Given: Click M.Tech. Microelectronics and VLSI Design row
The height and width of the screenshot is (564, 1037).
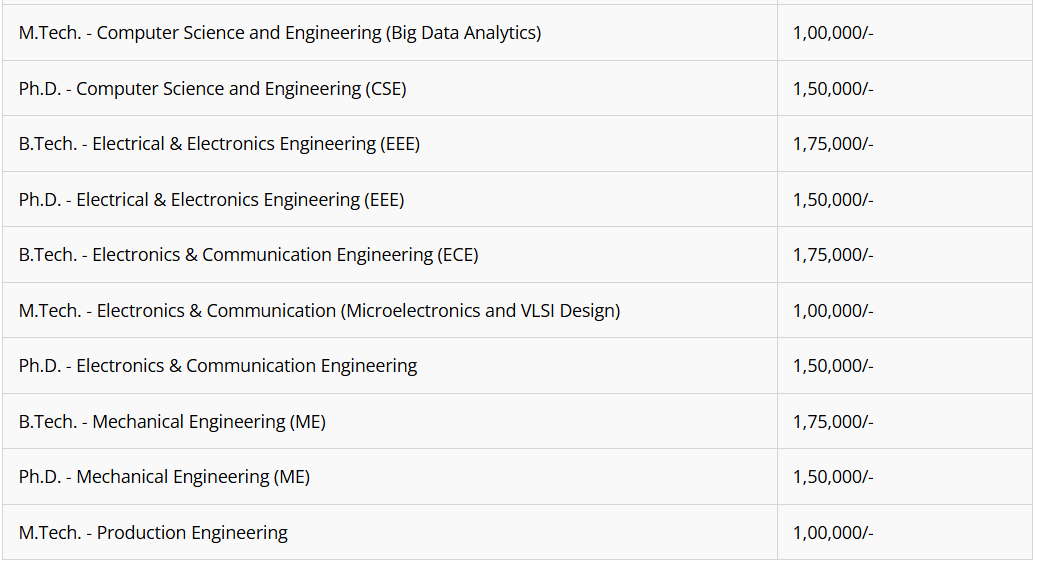Looking at the screenshot, I should click(x=319, y=311).
